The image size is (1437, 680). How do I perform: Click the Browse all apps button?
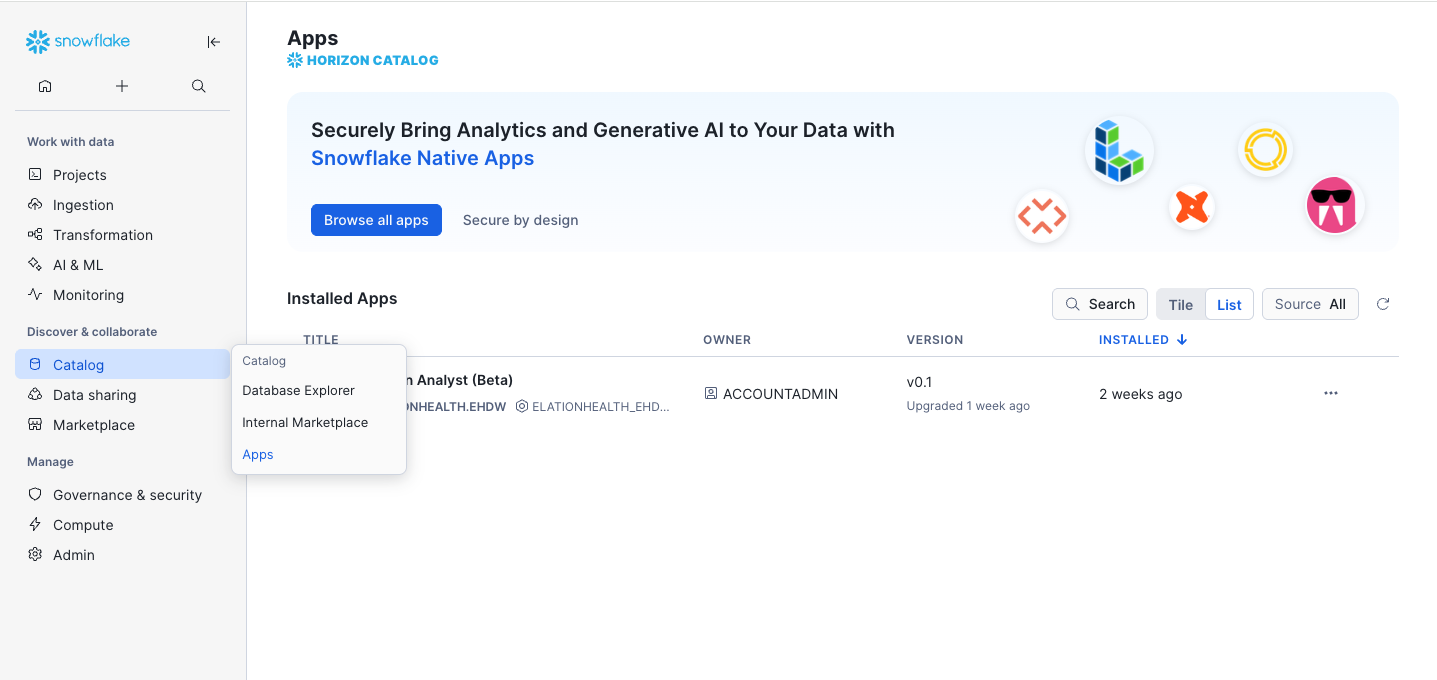tap(376, 220)
